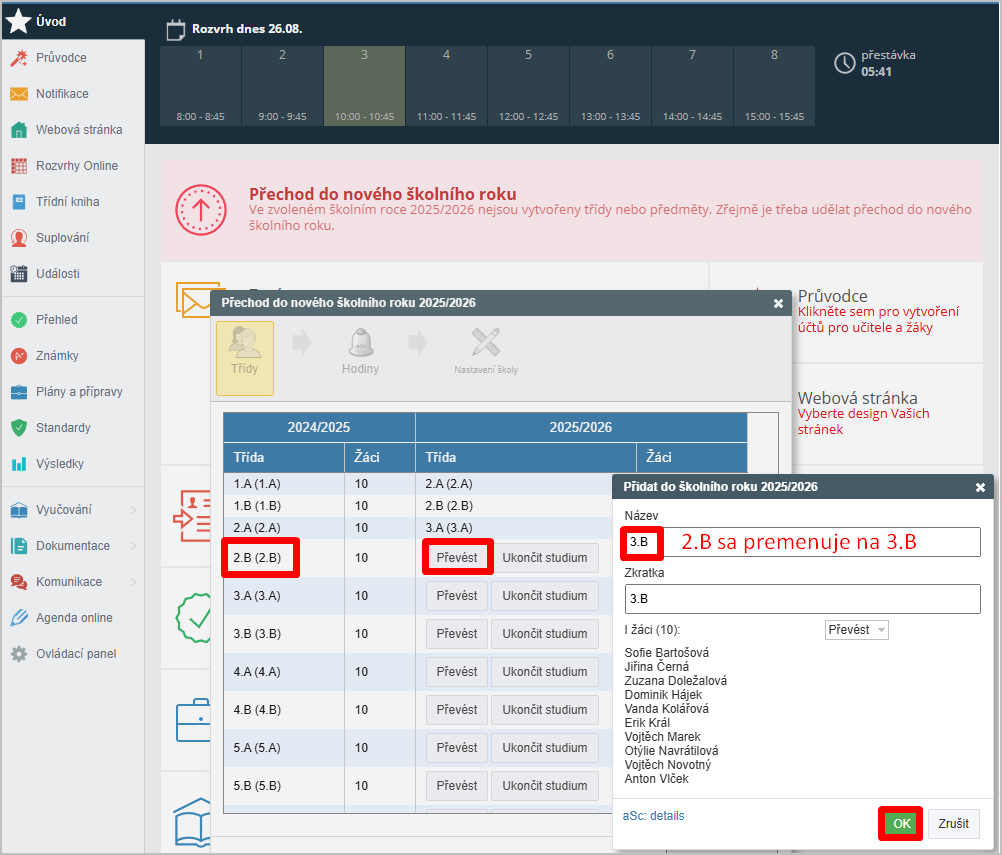Click Zrušit to cancel the dialog
This screenshot has height=855, width=1002.
tap(953, 823)
